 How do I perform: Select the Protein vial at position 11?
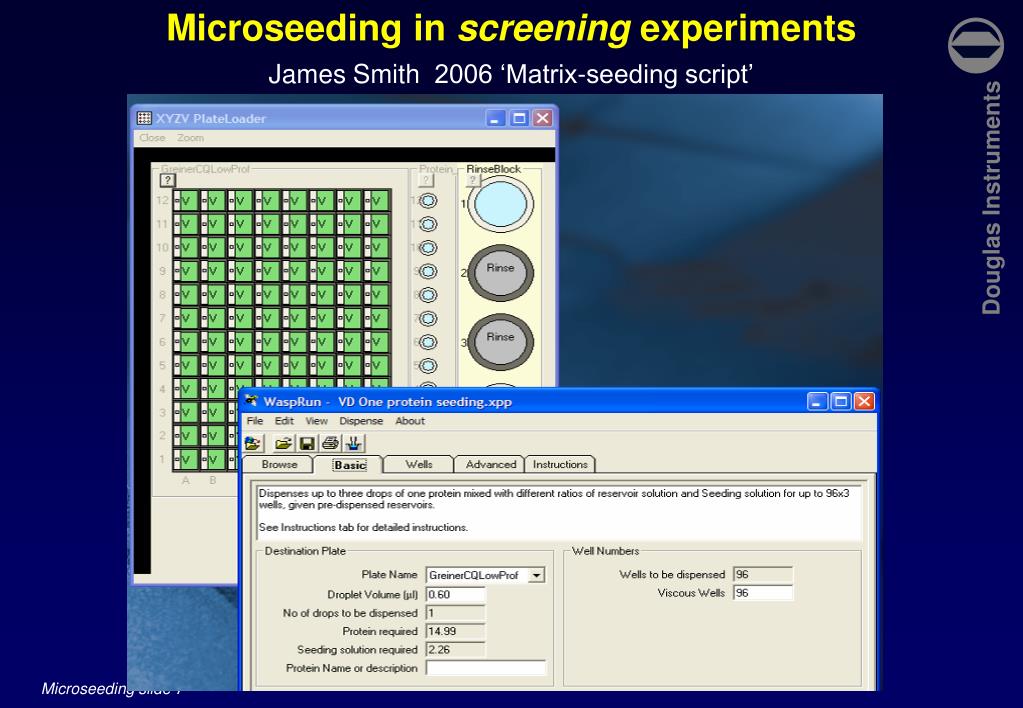point(428,224)
